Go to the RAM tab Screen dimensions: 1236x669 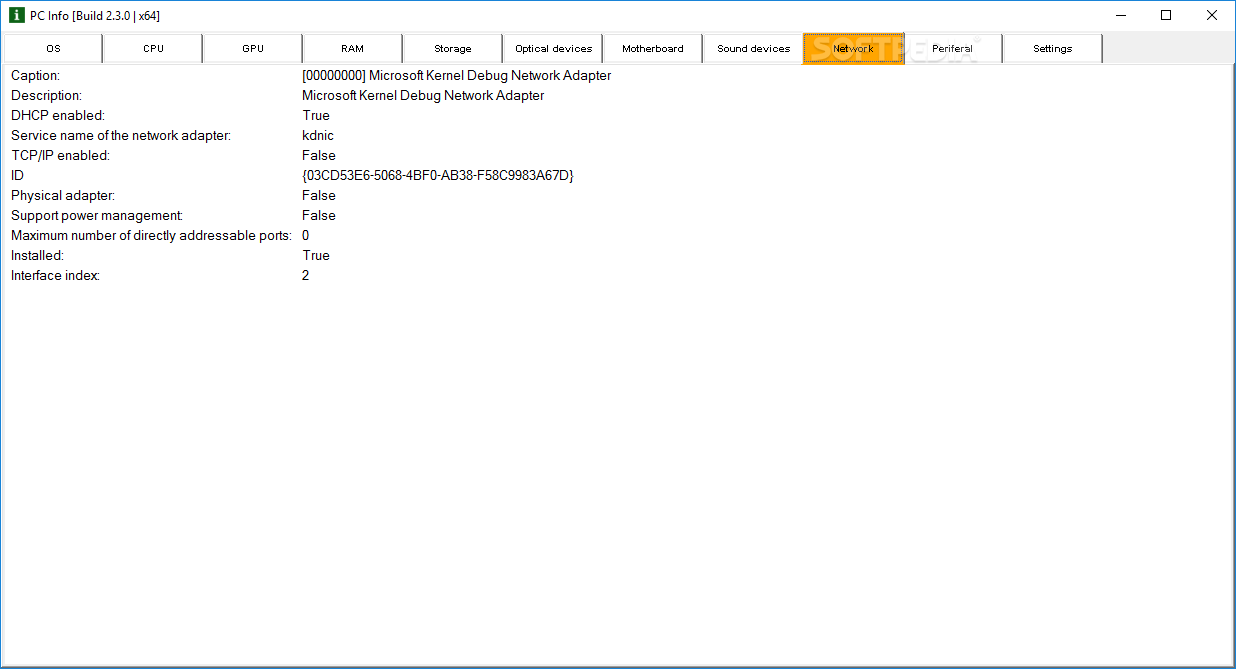coord(353,49)
